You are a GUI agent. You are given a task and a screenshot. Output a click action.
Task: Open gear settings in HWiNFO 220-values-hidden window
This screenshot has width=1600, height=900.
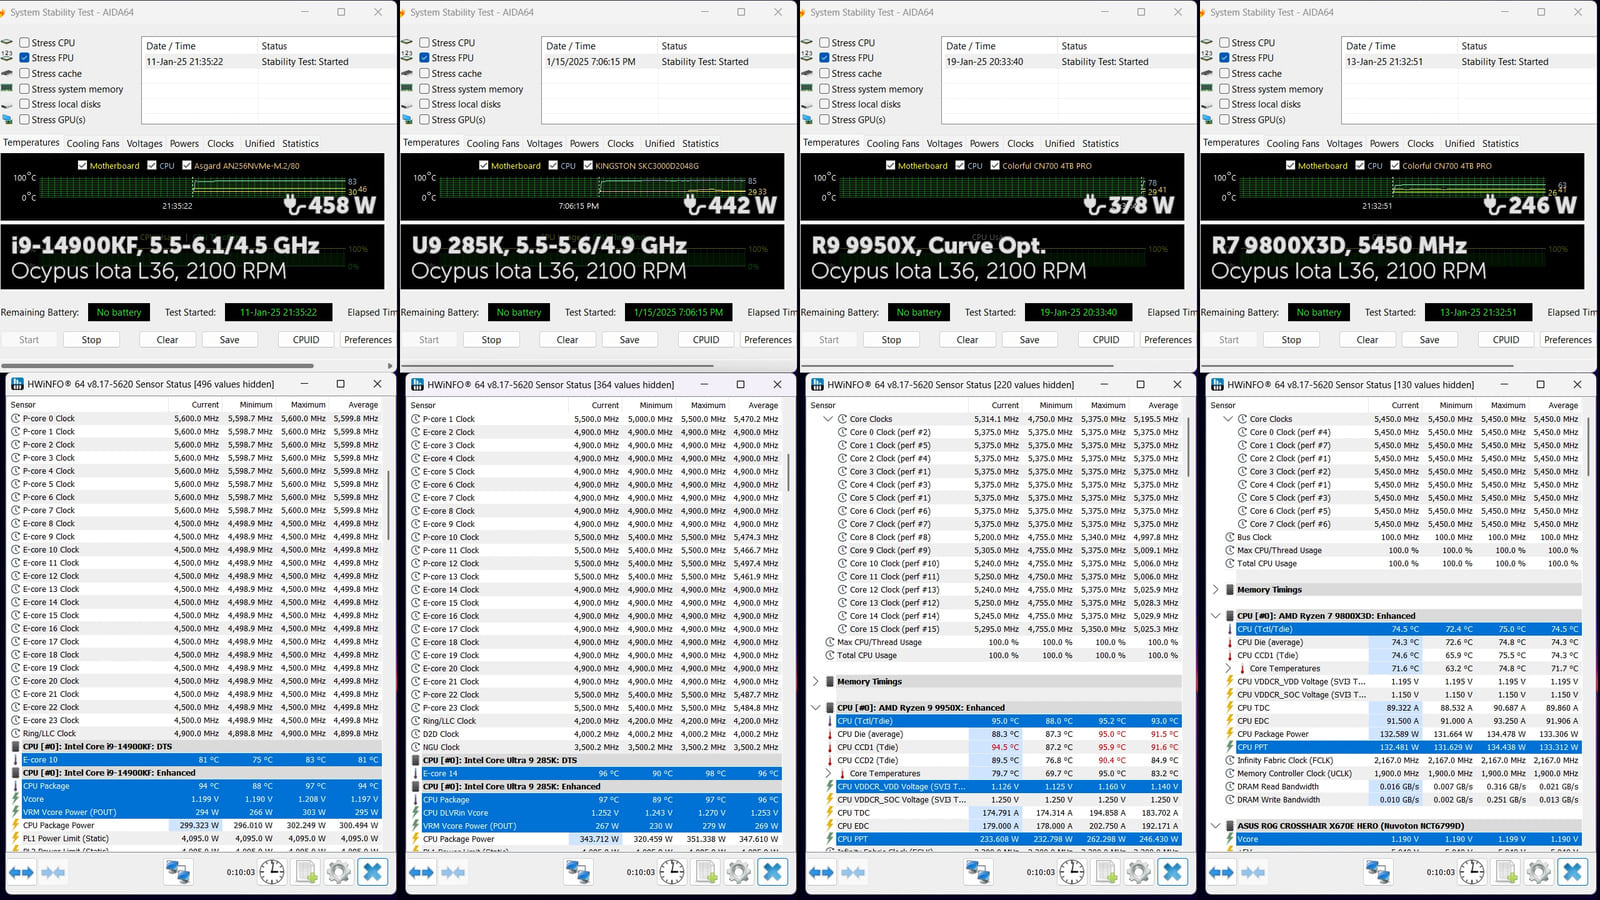(1139, 872)
